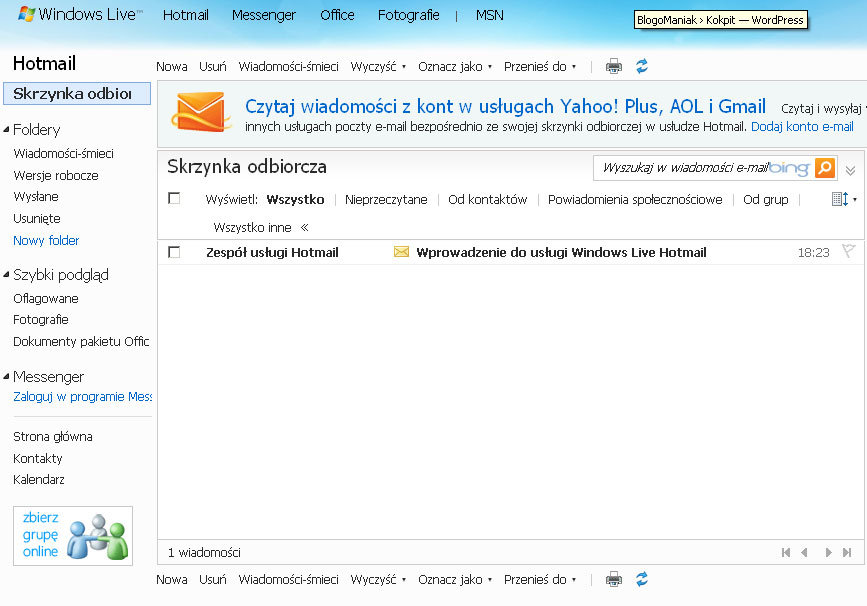Click the bottom toolbar refresh icon
This screenshot has height=606, width=867.
point(641,579)
